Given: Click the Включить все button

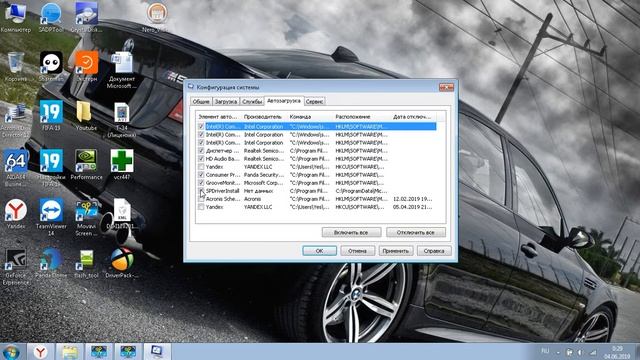Looking at the screenshot, I should pos(351,232).
